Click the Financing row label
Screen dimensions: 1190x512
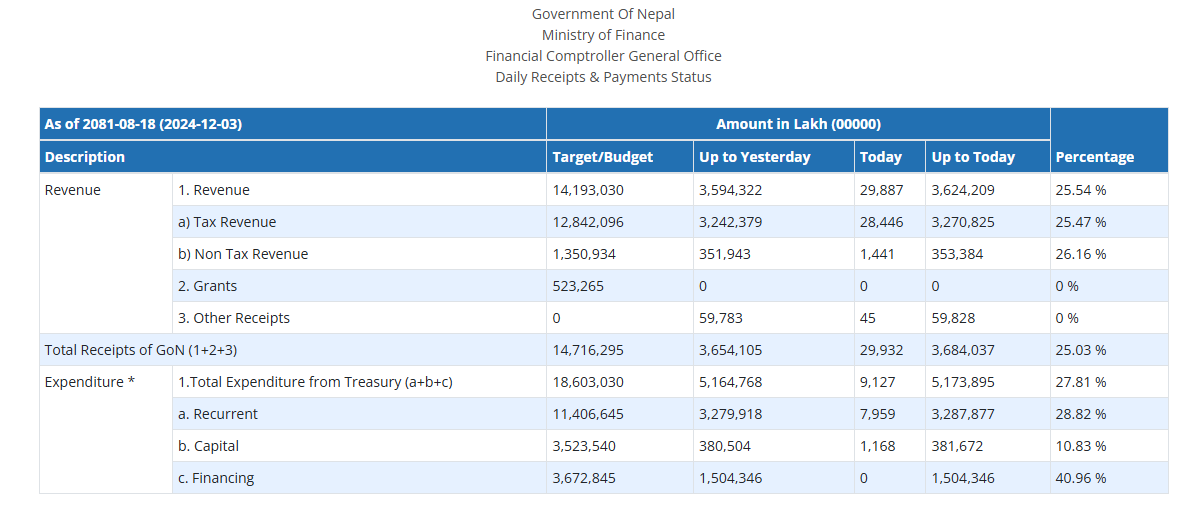click(216, 478)
